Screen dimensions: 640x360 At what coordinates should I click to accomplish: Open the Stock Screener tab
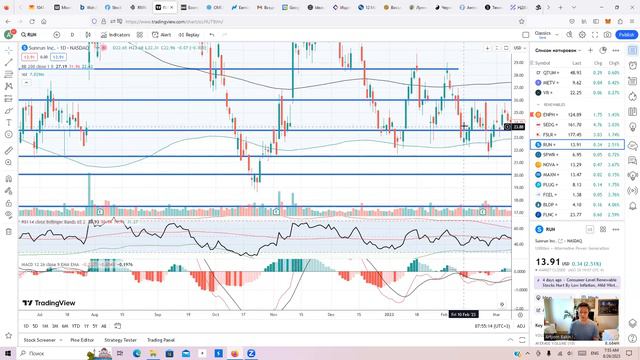pos(40,340)
